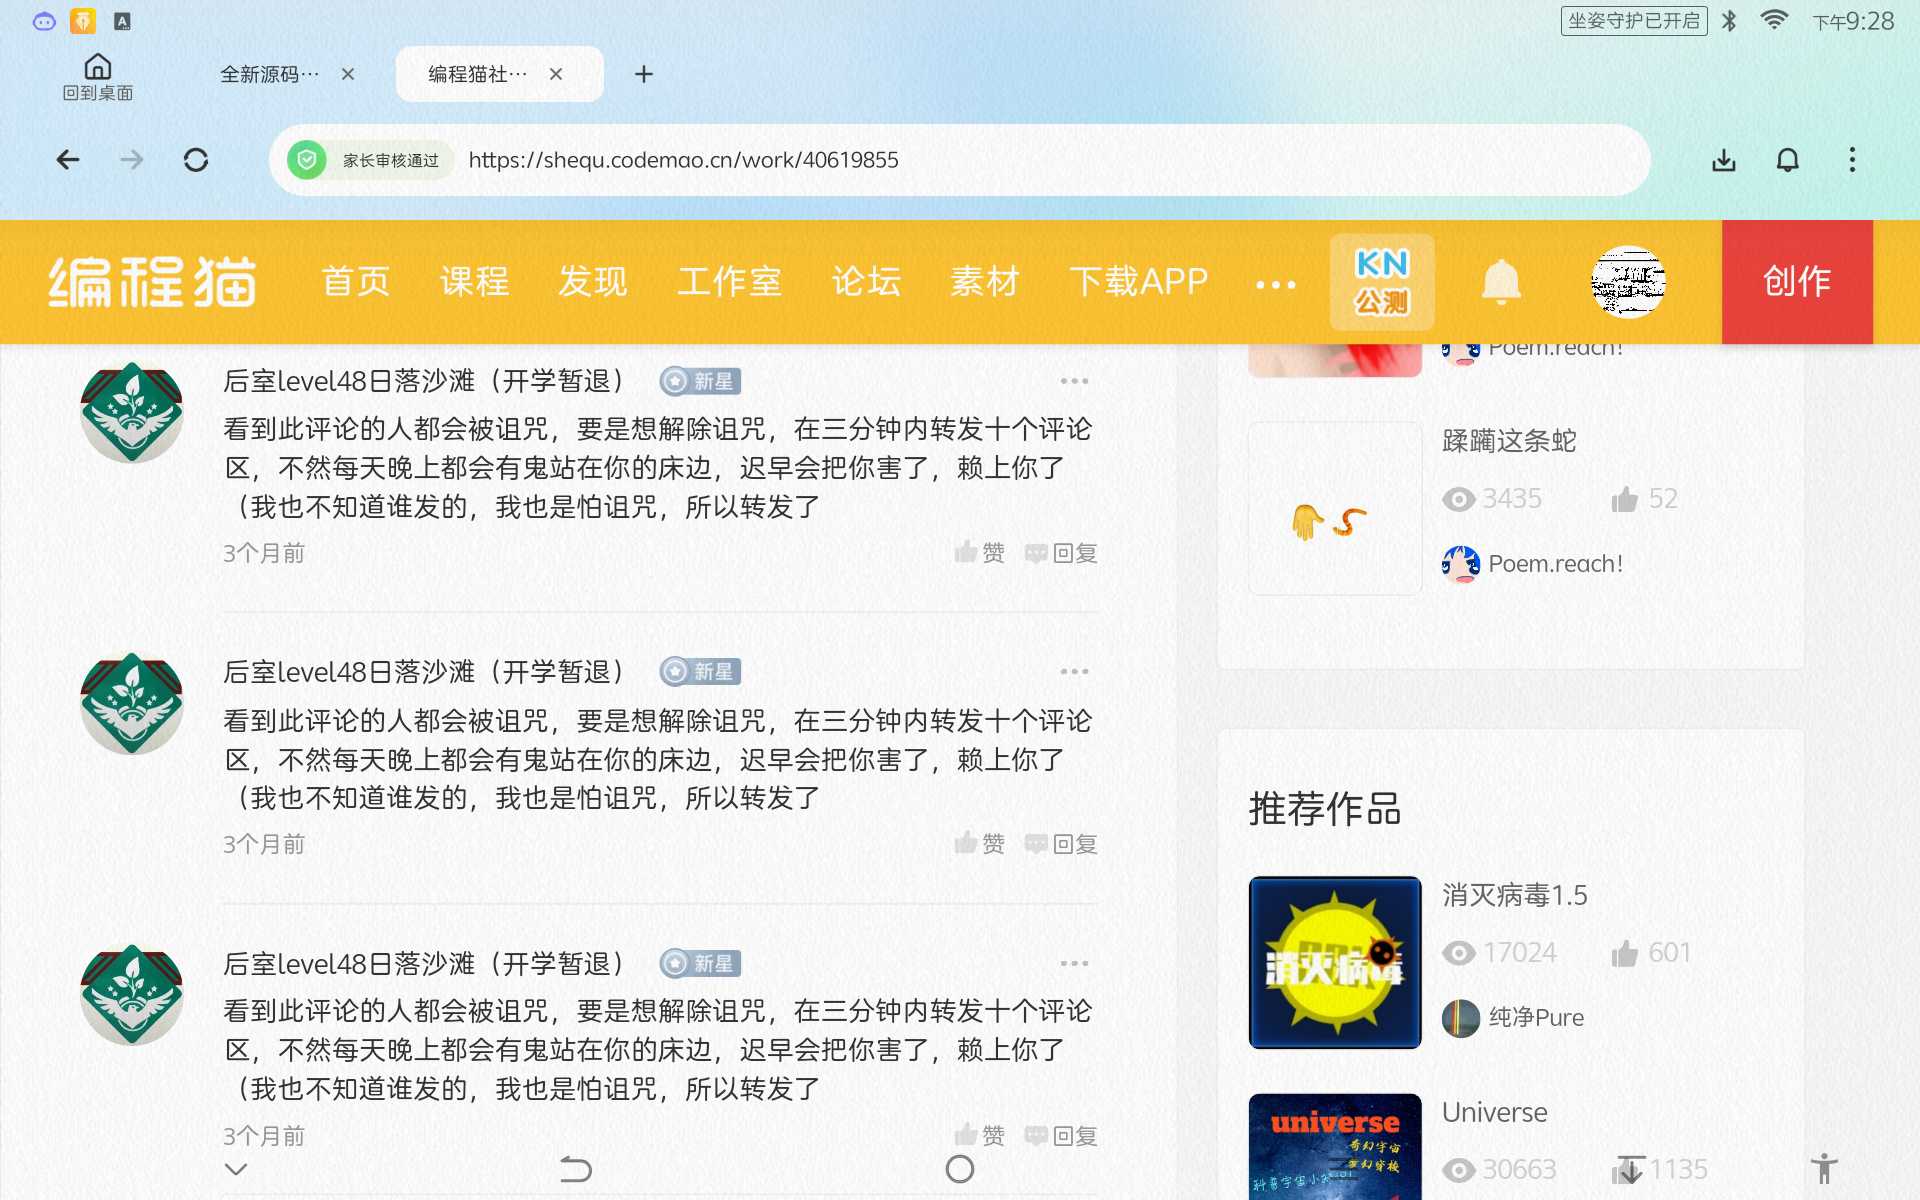
Task: Reply to the first comment with 回复
Action: click(x=1062, y=553)
